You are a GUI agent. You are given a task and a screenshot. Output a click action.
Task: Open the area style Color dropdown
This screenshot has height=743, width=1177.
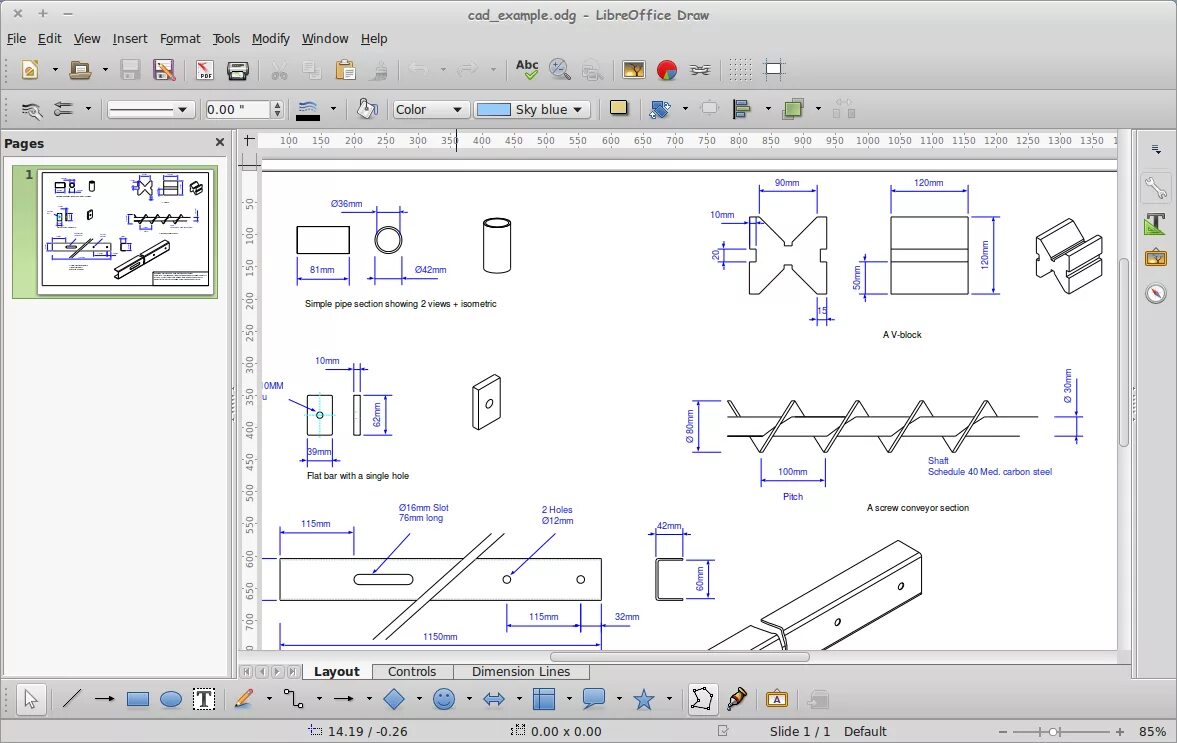click(432, 110)
